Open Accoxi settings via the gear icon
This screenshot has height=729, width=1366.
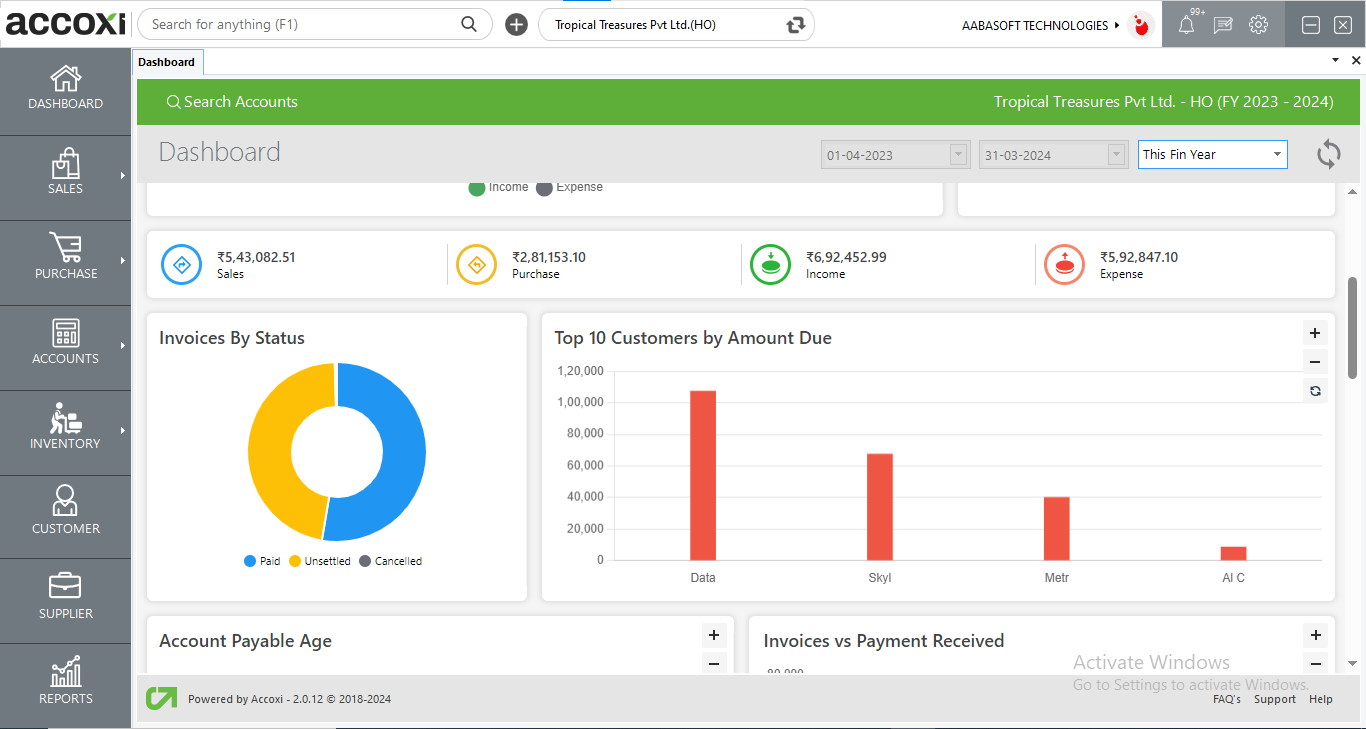(x=1259, y=25)
